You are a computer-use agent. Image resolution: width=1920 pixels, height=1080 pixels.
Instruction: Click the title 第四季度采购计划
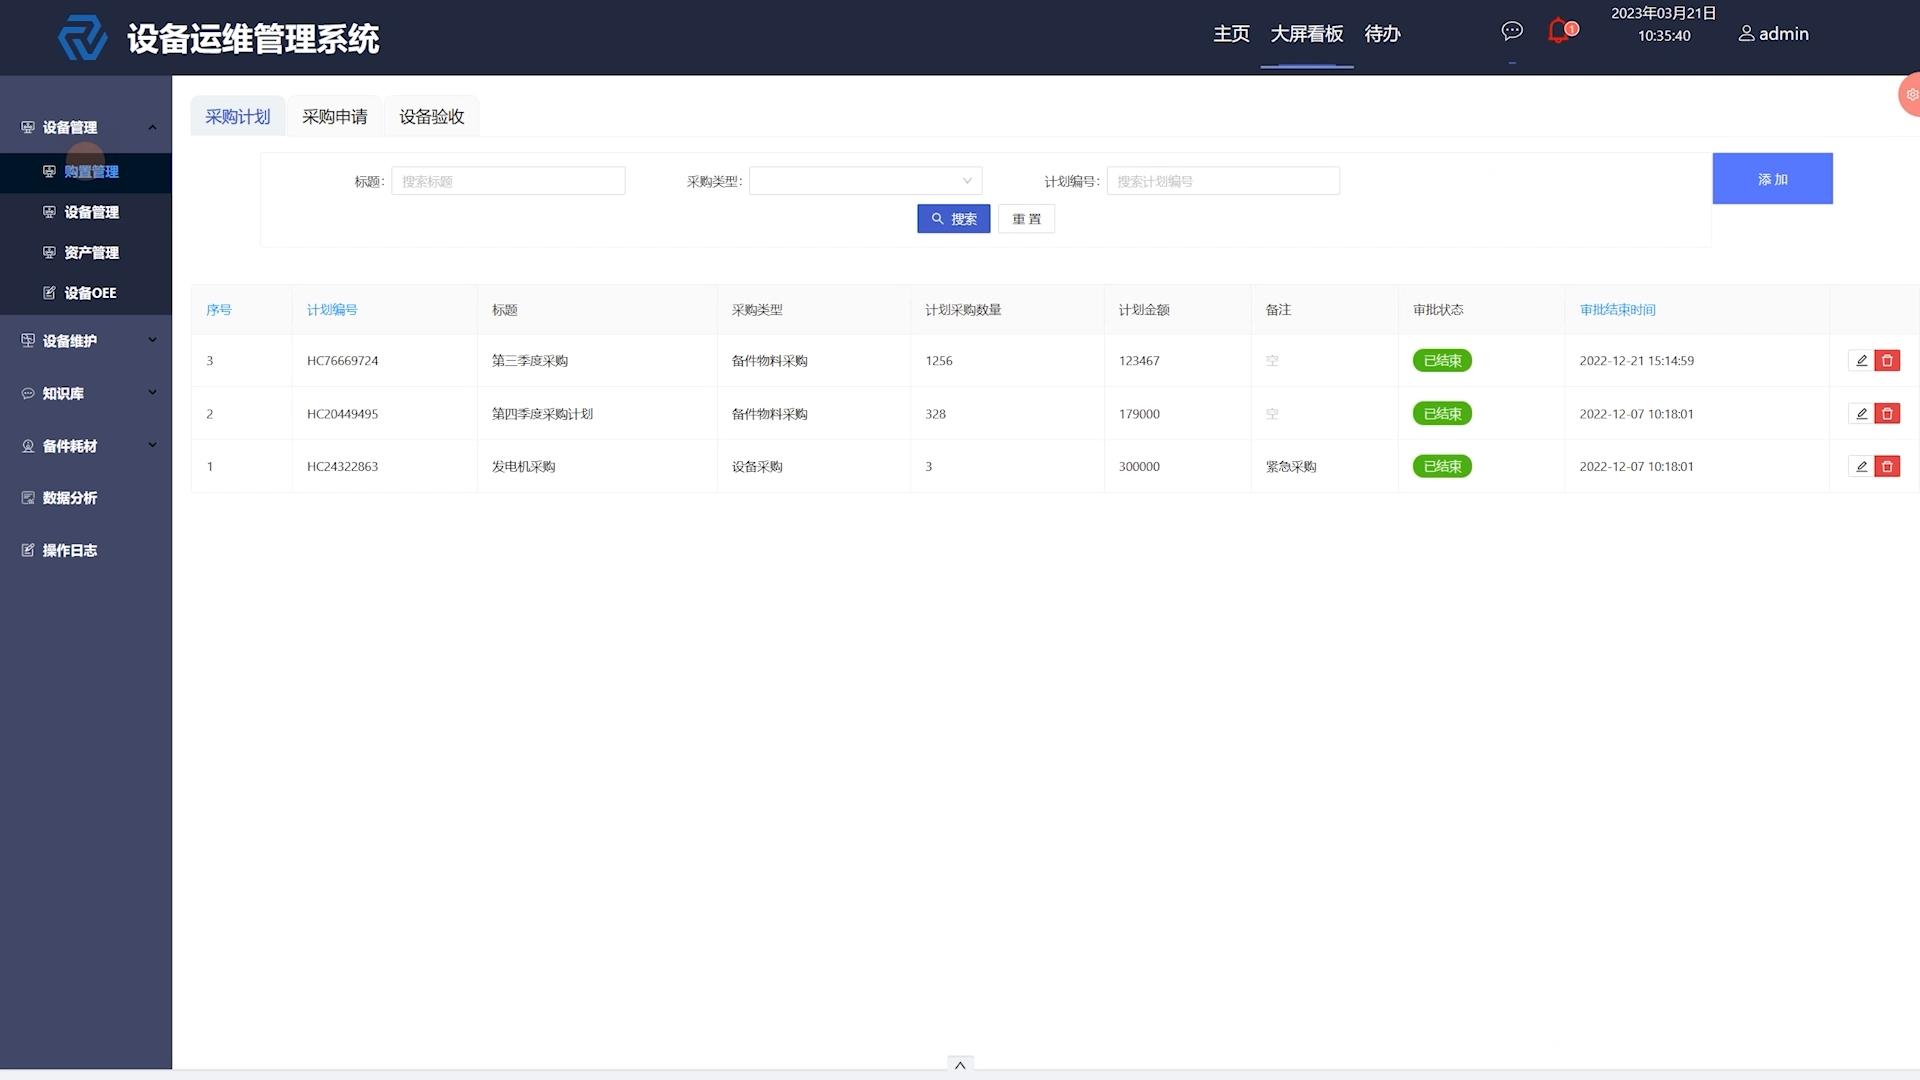542,414
